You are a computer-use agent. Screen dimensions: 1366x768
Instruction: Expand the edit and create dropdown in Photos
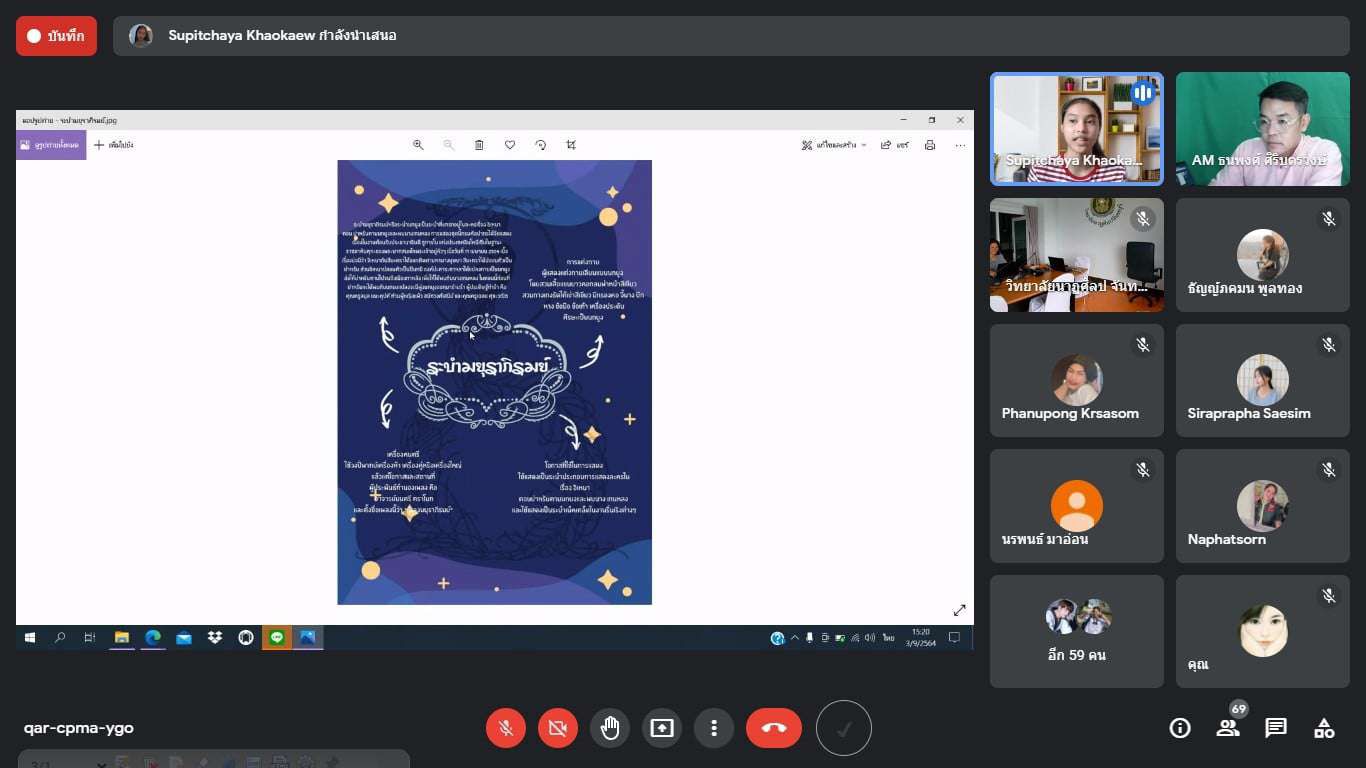tap(834, 145)
